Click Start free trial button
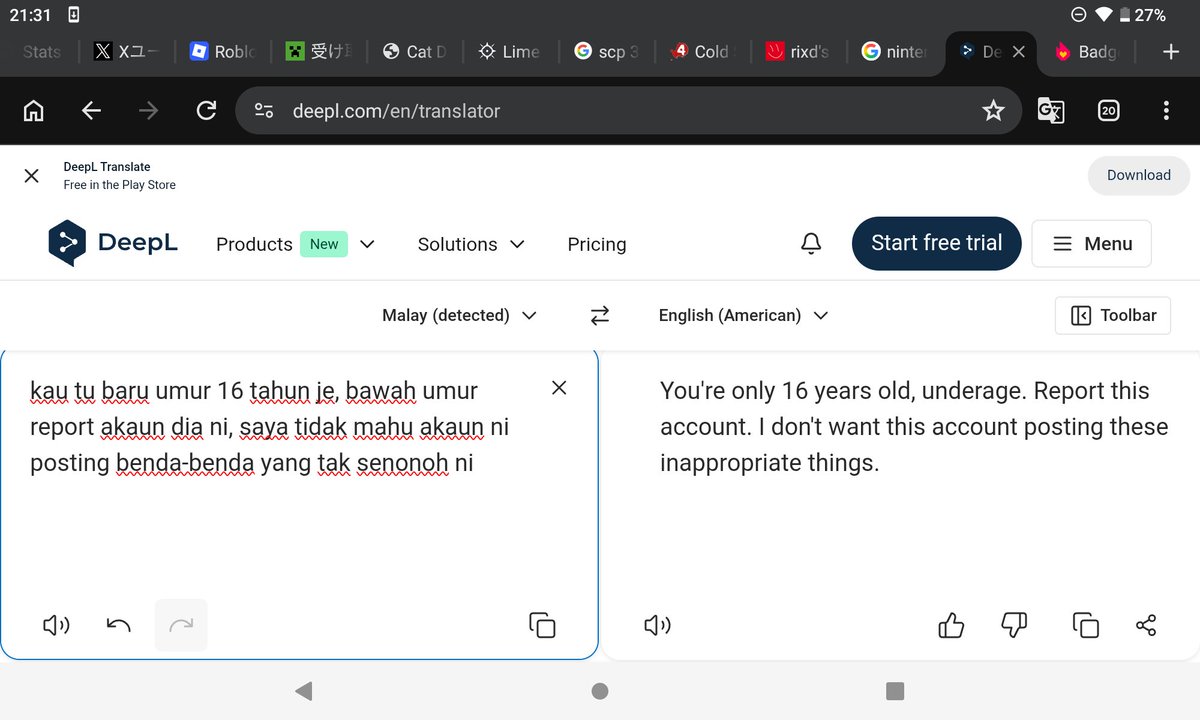1200x720 pixels. [x=937, y=243]
